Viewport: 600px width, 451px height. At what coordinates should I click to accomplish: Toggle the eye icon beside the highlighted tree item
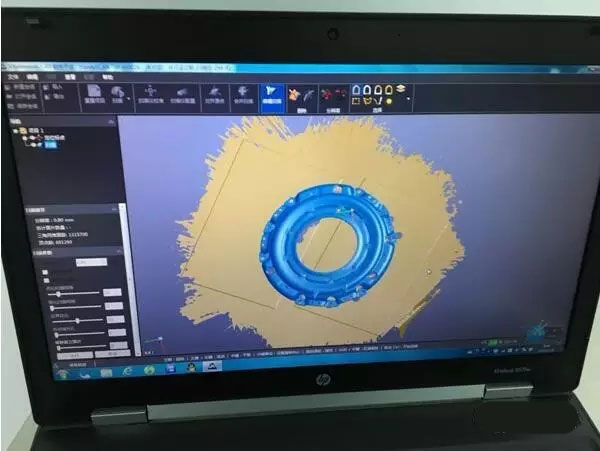[x=37, y=144]
